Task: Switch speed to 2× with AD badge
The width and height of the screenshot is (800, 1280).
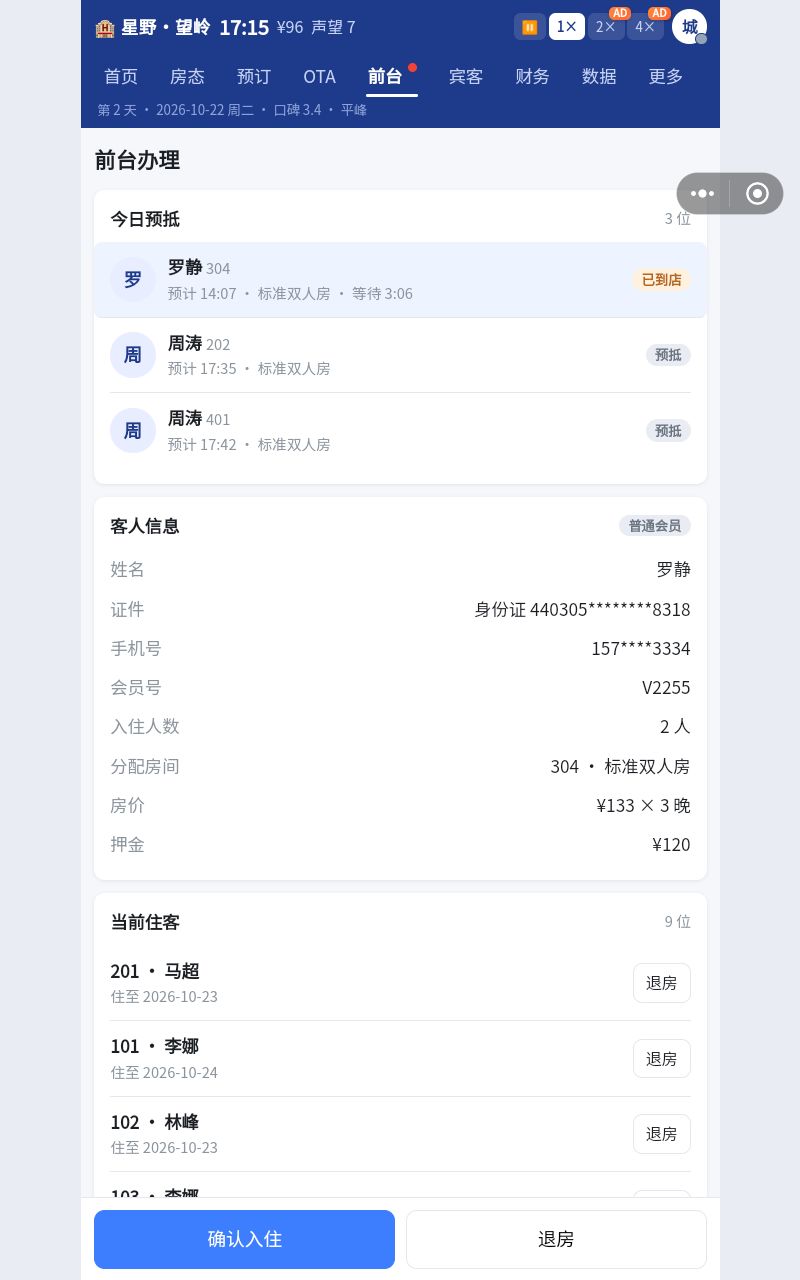Action: [x=606, y=27]
